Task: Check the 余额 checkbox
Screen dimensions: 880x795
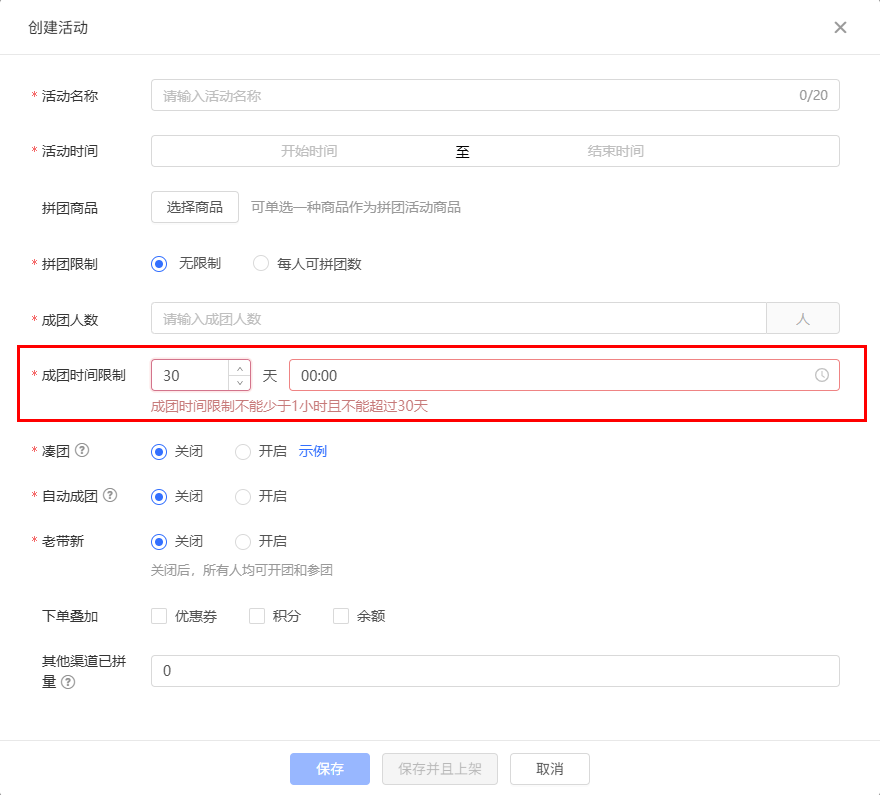Action: point(341,616)
